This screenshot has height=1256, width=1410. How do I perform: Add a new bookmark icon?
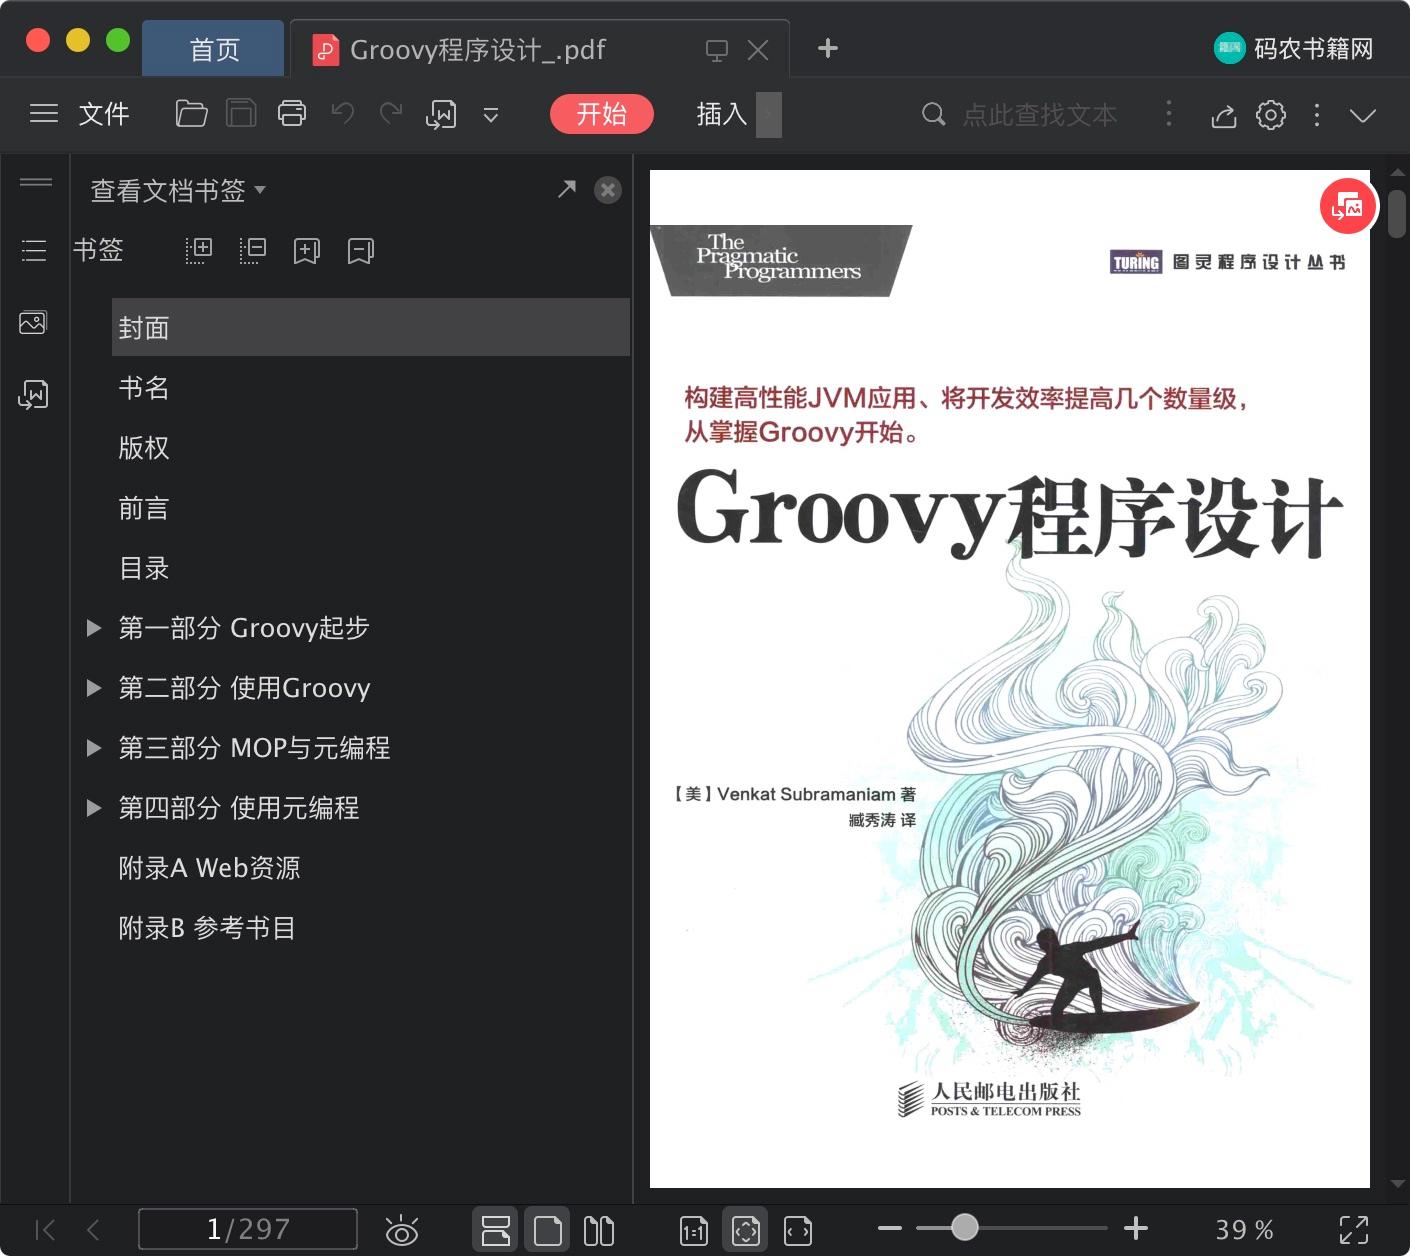click(x=307, y=250)
